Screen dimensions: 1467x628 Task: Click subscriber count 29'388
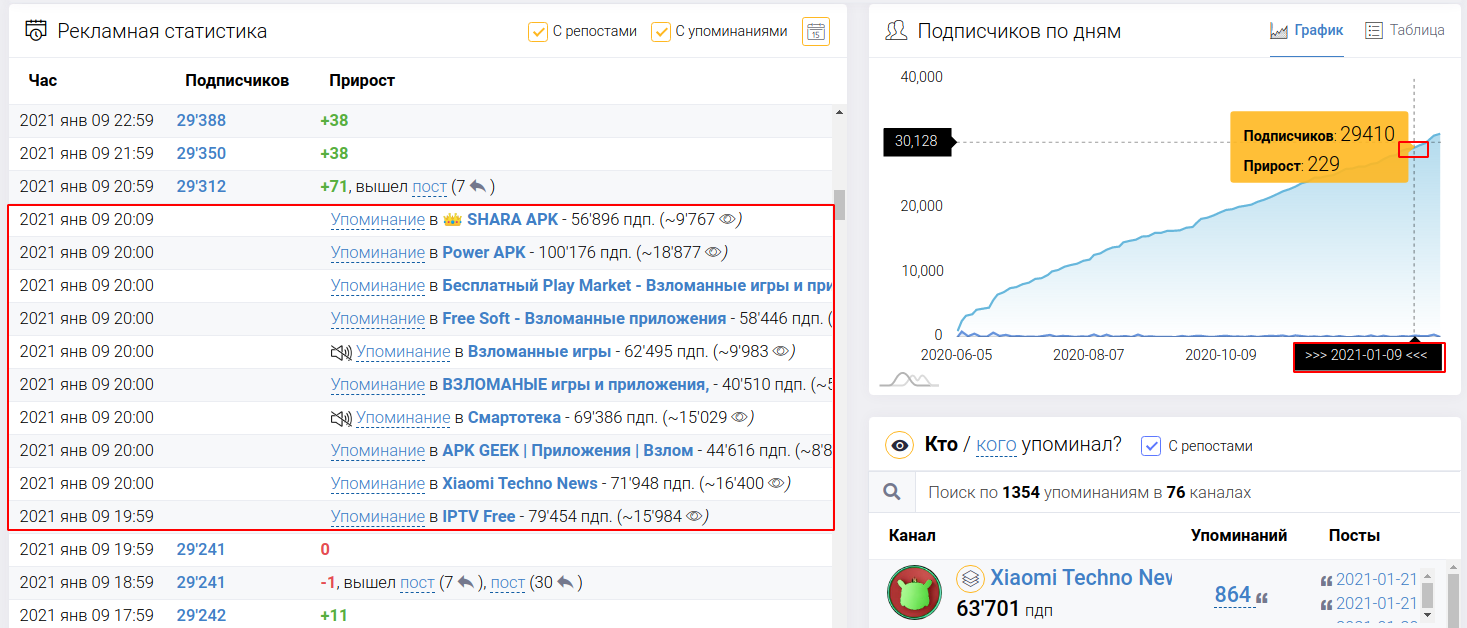click(201, 120)
